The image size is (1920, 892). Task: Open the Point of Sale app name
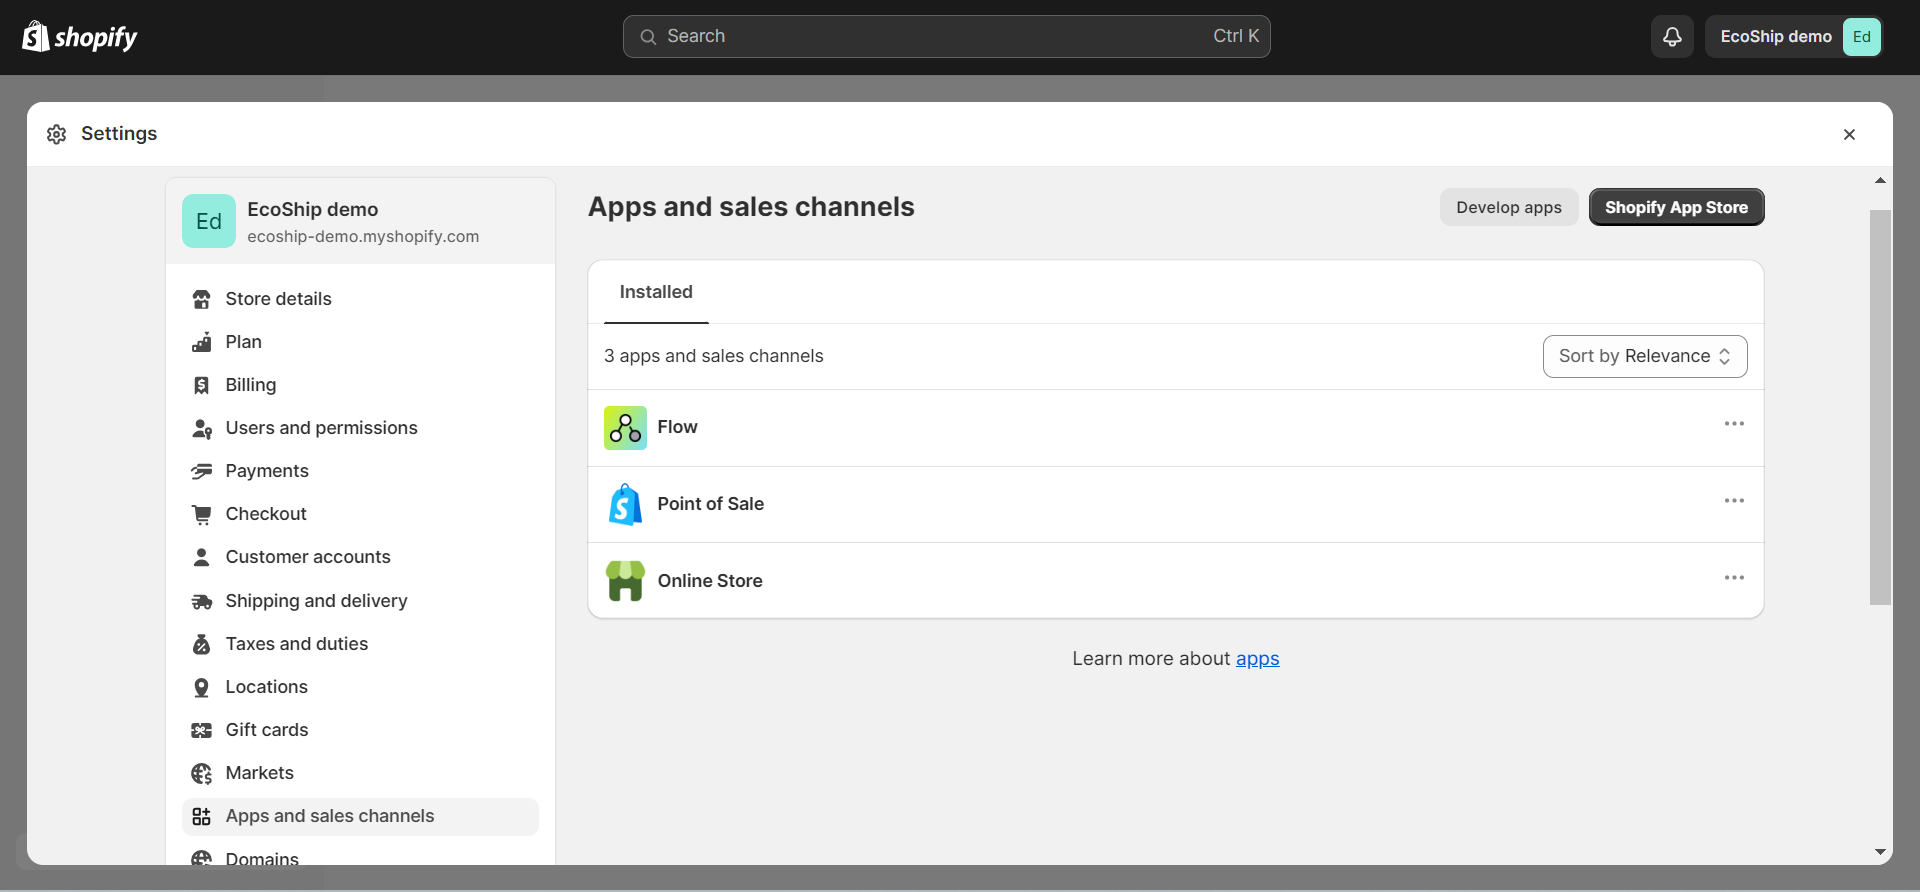pos(711,504)
